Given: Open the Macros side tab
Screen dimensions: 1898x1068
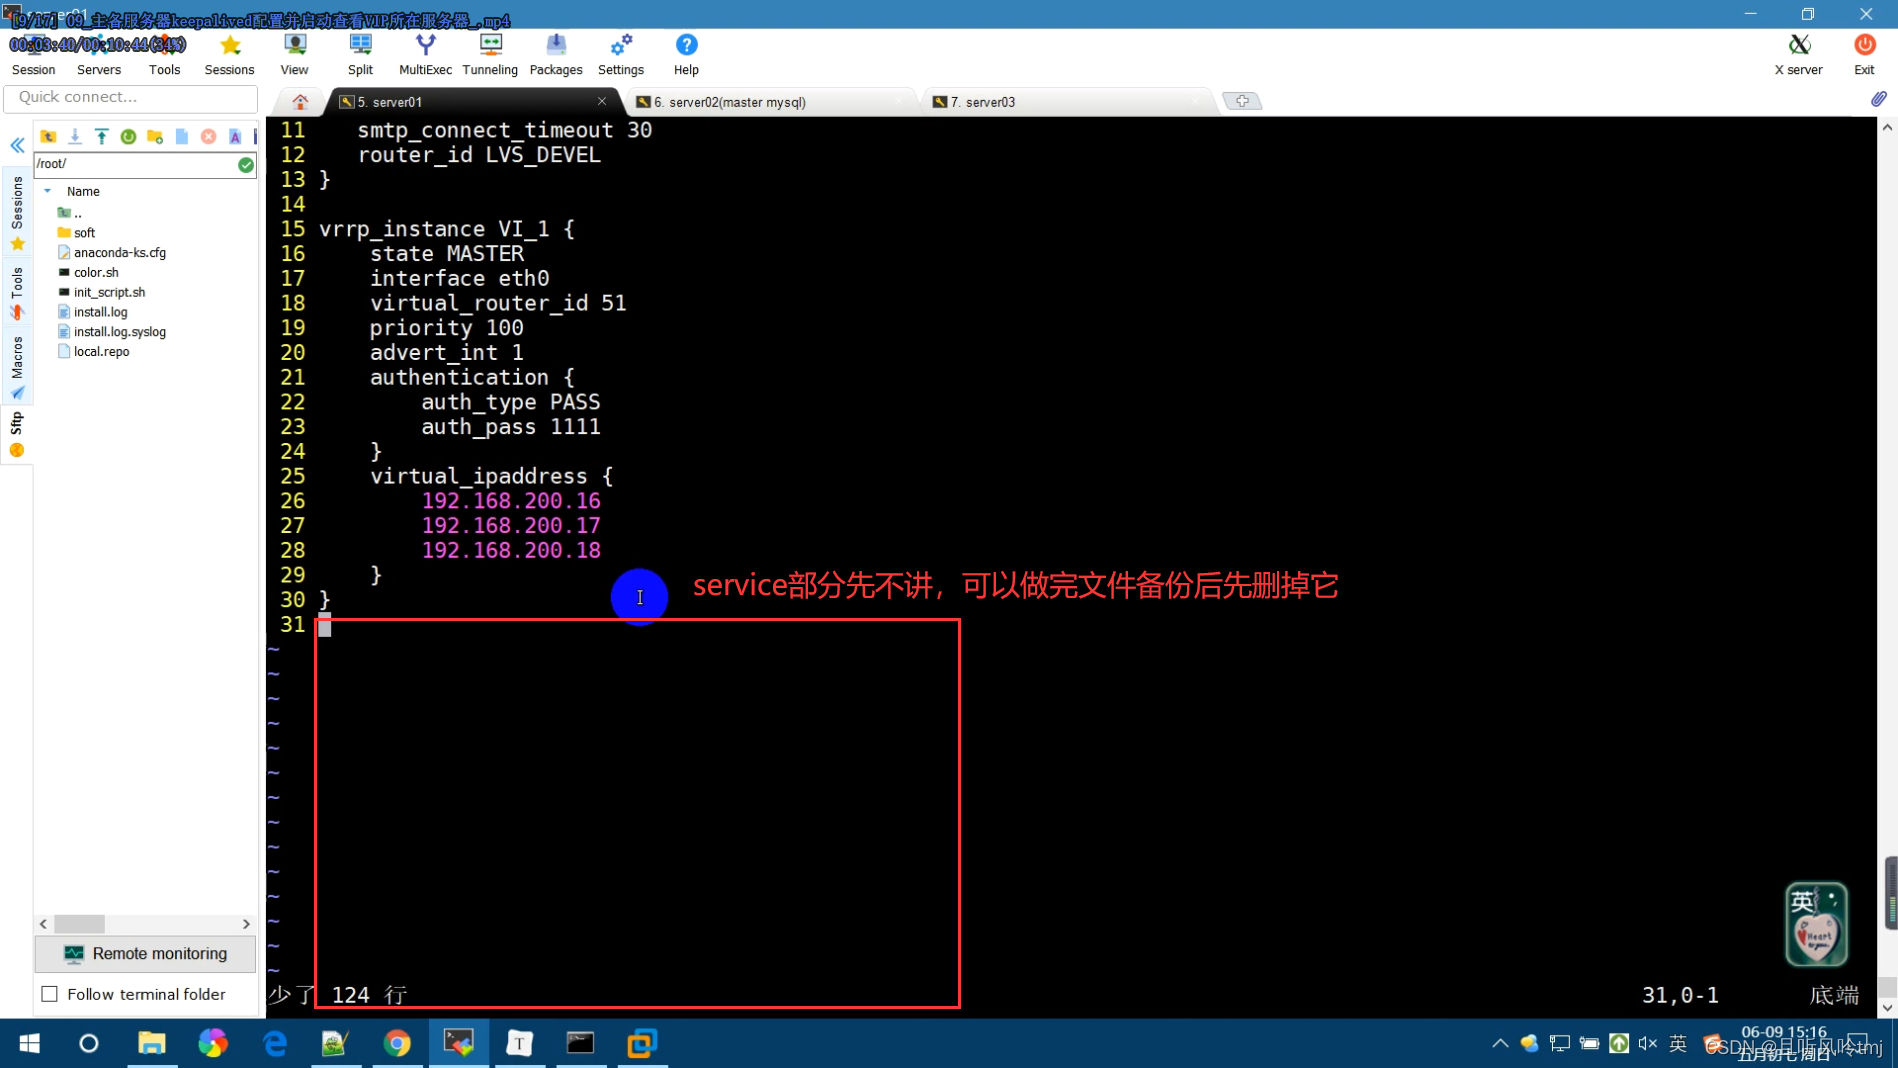Looking at the screenshot, I should click(17, 367).
